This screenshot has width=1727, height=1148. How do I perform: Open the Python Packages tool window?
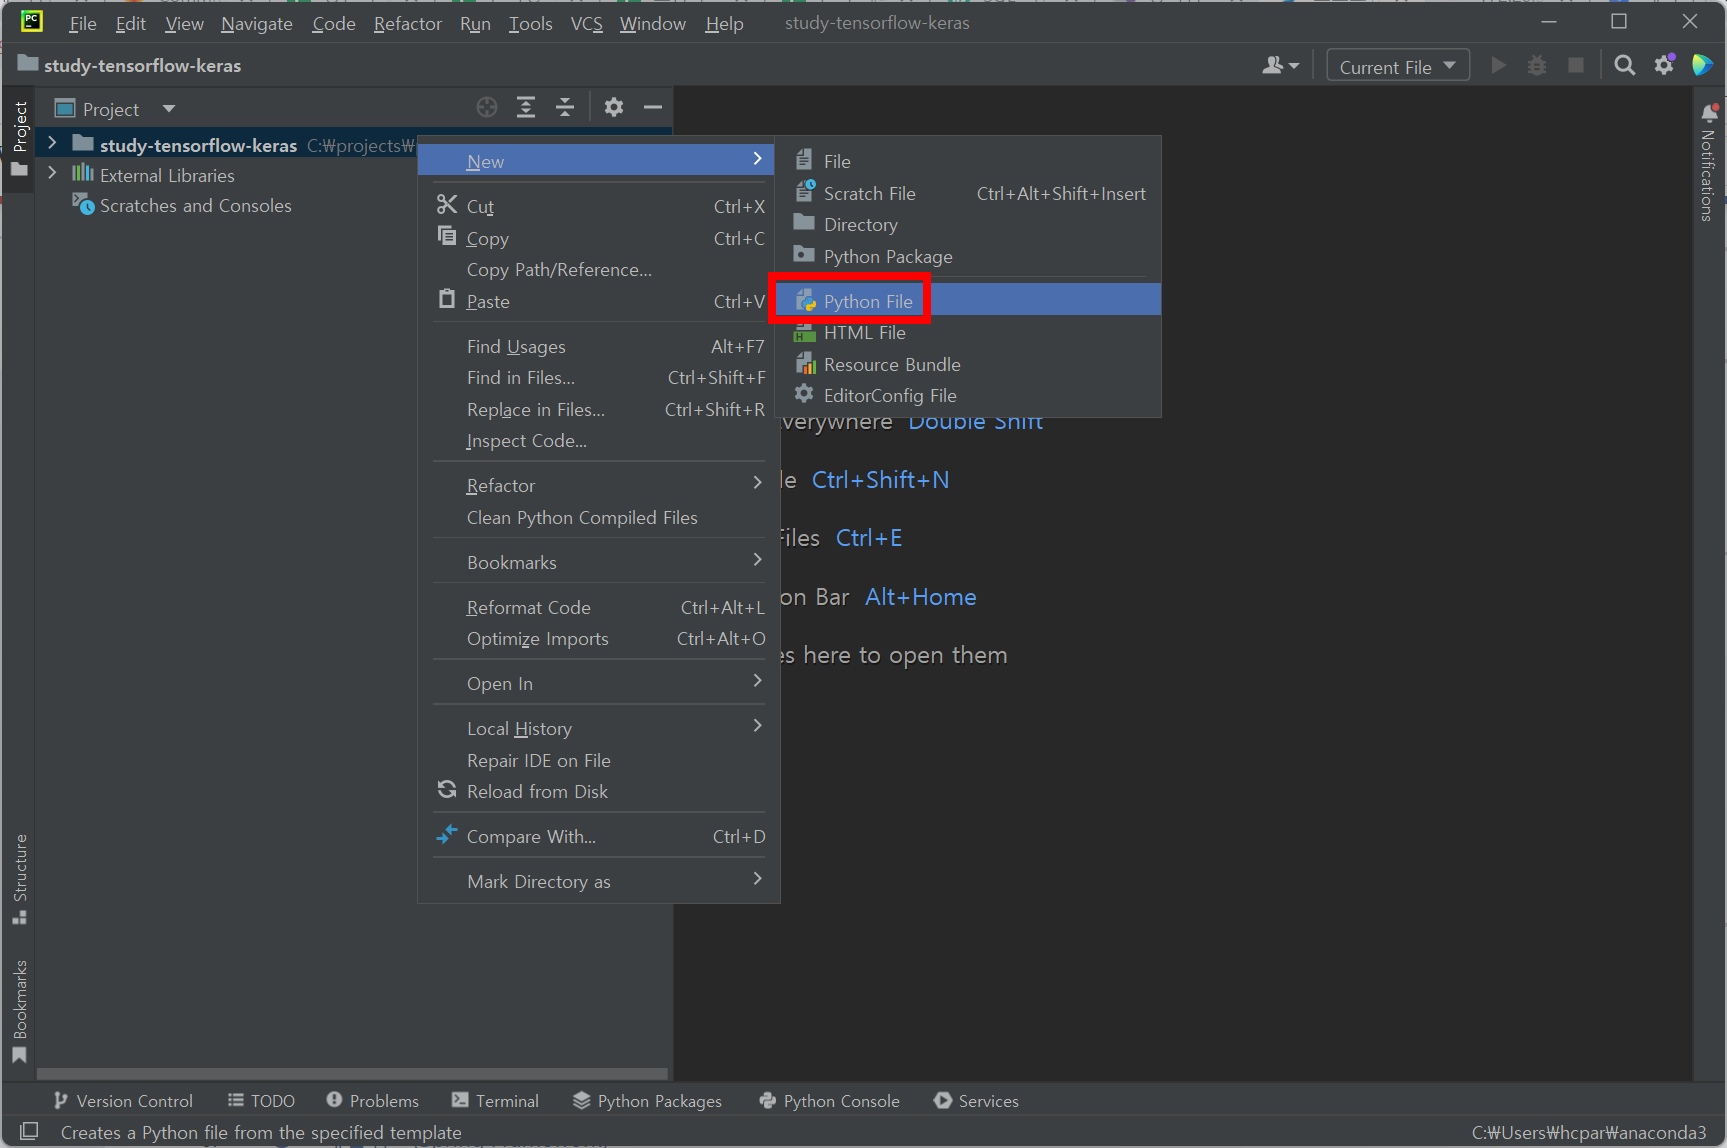click(648, 1100)
